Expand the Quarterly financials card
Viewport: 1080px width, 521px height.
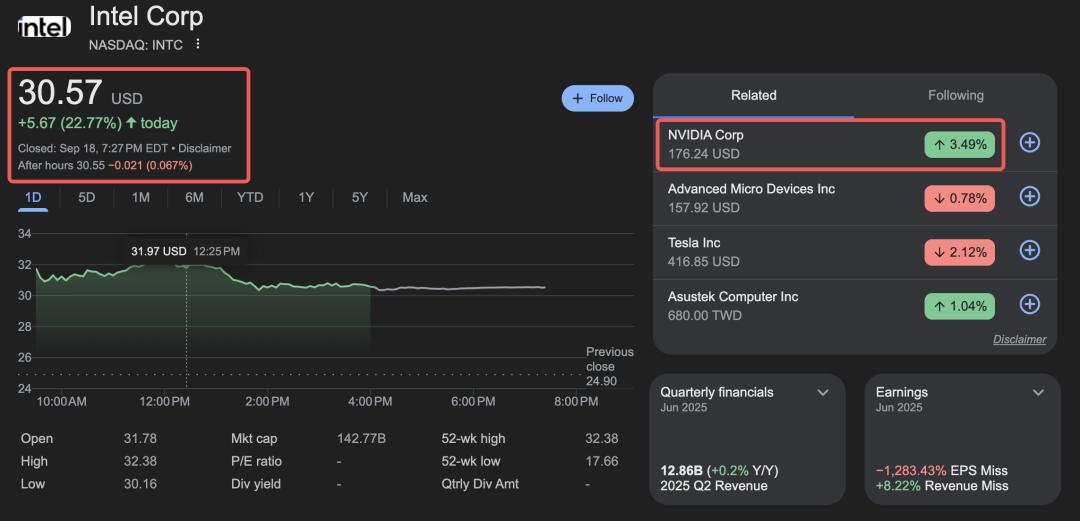tap(823, 393)
